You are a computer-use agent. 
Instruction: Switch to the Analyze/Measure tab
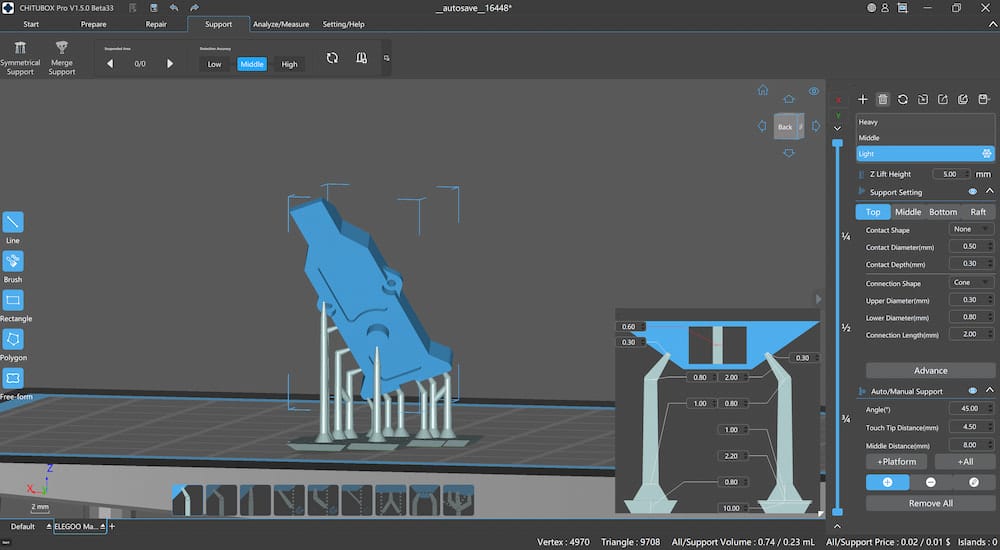click(281, 24)
